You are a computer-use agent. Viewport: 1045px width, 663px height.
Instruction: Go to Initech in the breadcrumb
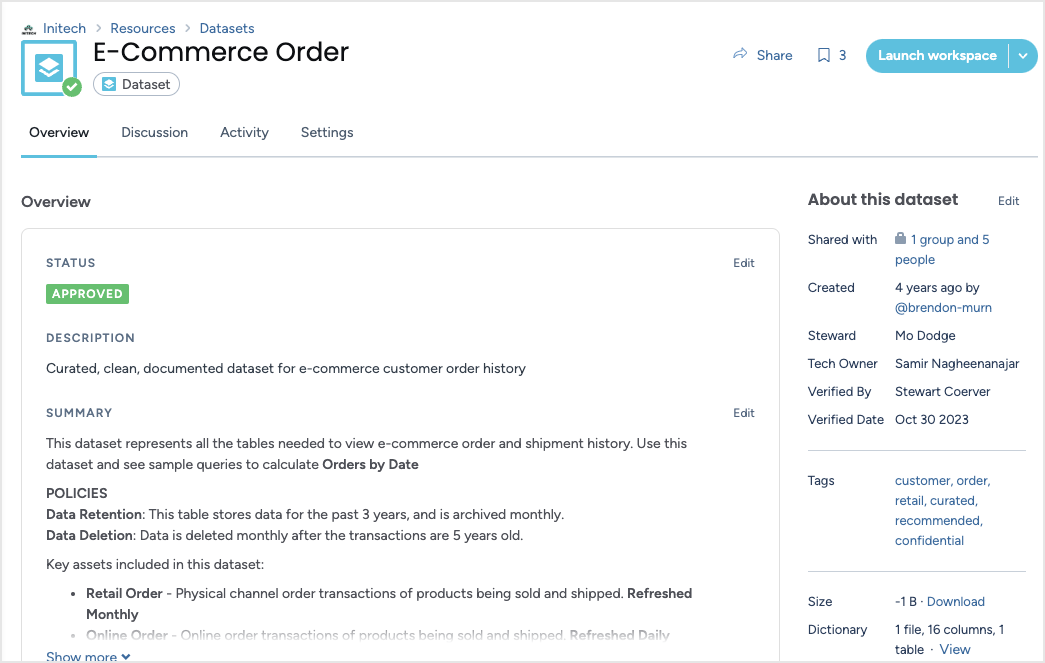coord(65,28)
